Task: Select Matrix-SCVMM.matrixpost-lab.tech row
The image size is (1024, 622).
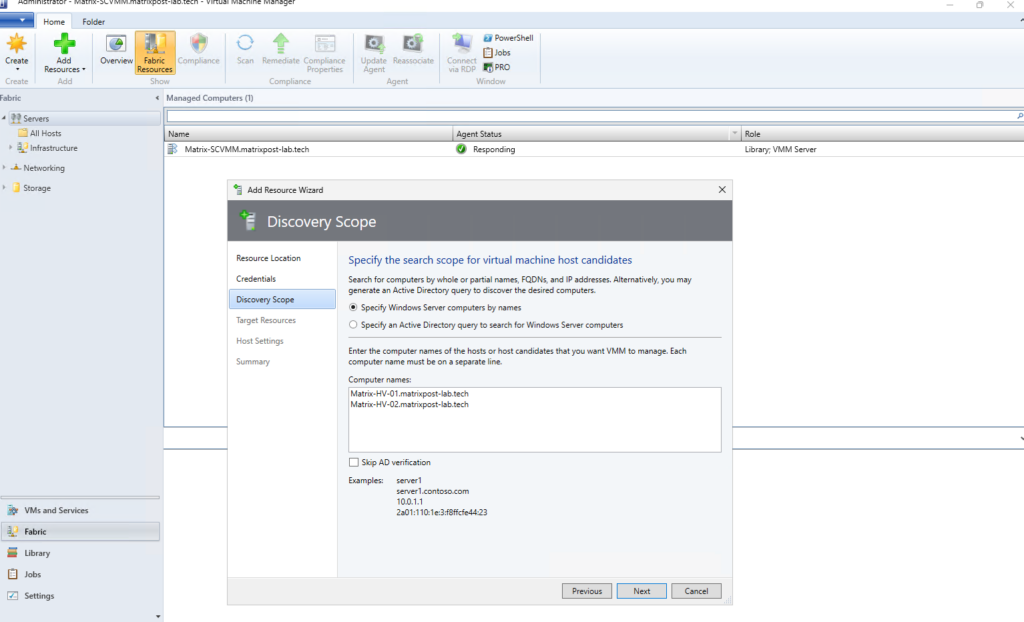Action: 594,149
